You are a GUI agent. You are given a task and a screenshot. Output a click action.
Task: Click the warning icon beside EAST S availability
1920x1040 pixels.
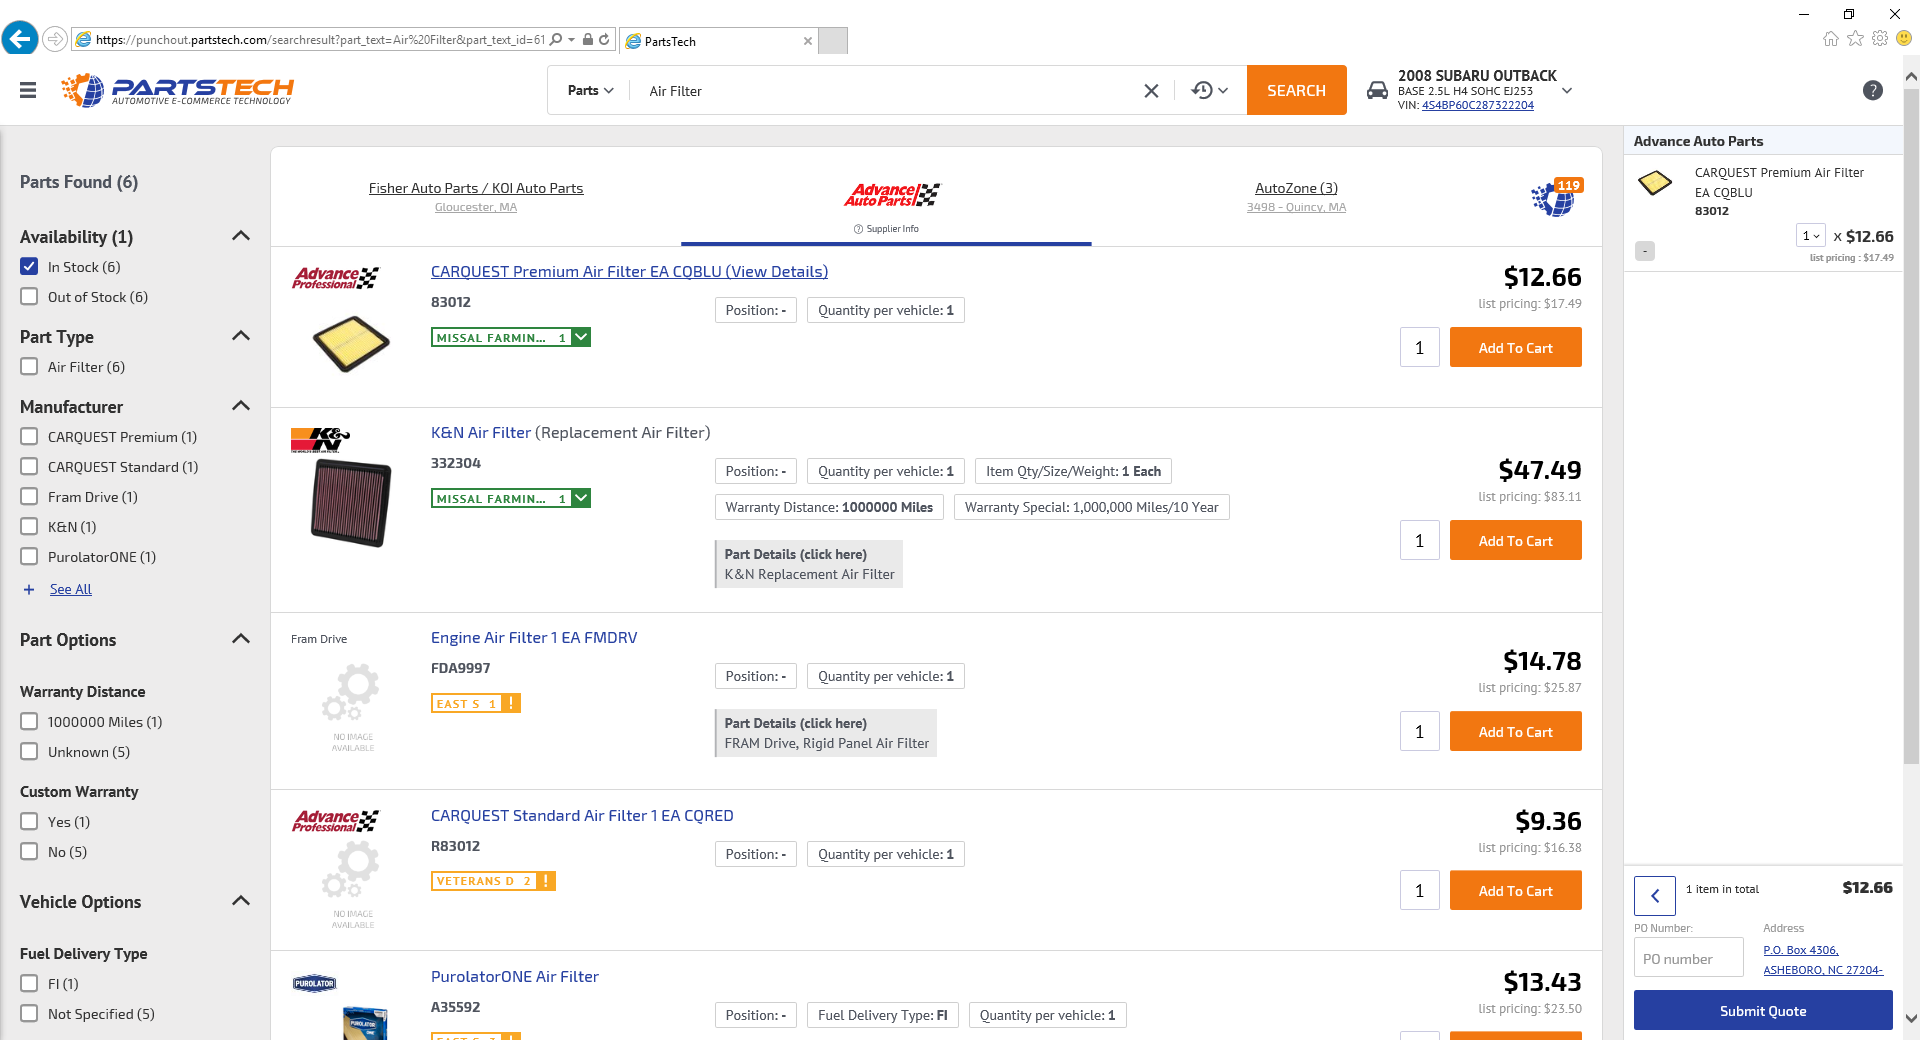513,703
